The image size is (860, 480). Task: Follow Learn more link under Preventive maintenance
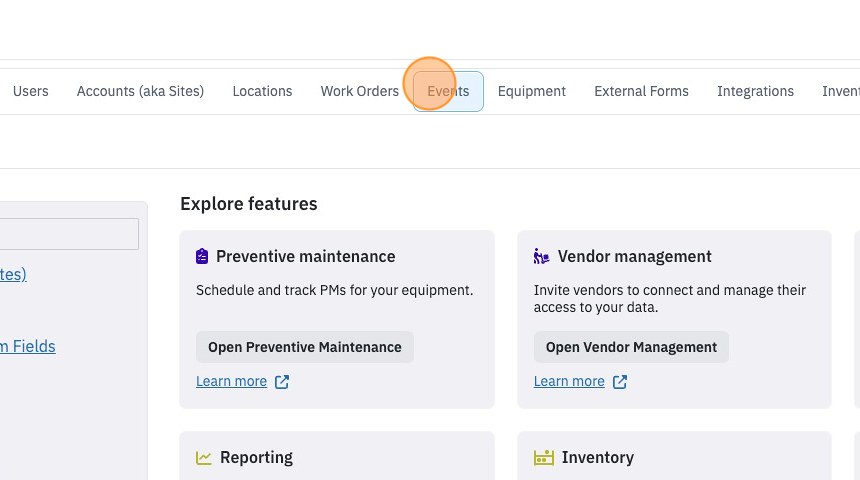coord(231,381)
